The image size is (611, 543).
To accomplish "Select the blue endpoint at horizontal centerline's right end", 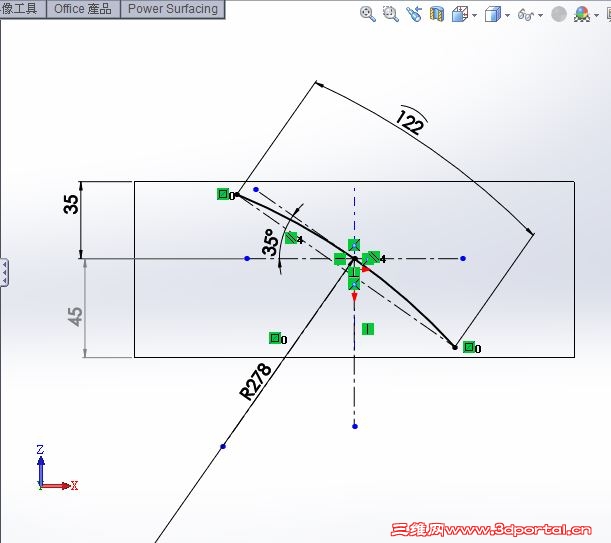I will [463, 258].
